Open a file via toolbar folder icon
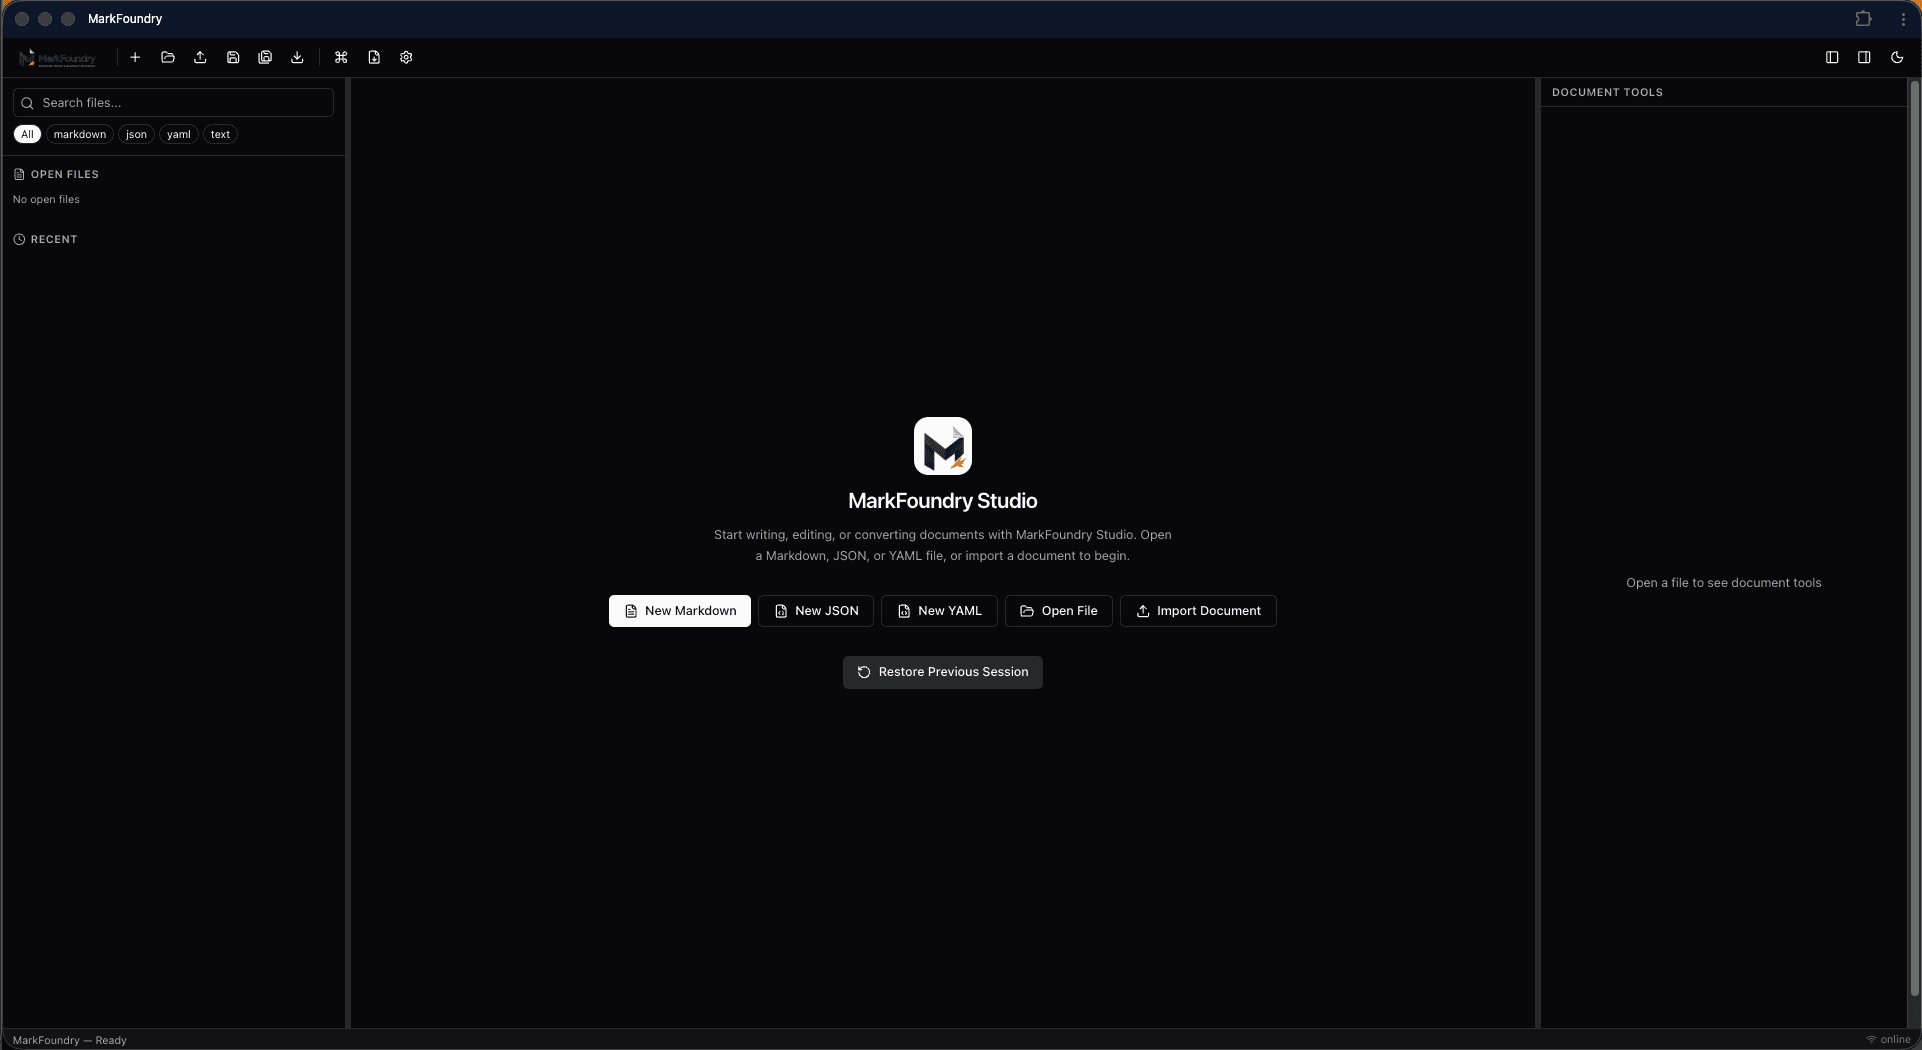Viewport: 1922px width, 1050px height. click(168, 58)
